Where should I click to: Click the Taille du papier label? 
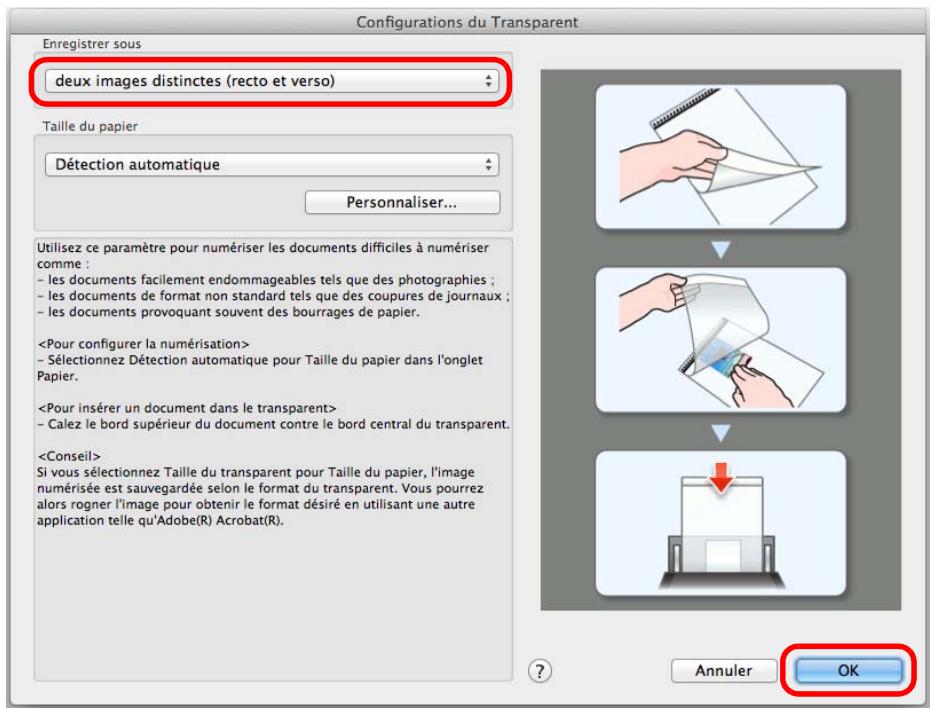pyautogui.click(x=90, y=127)
